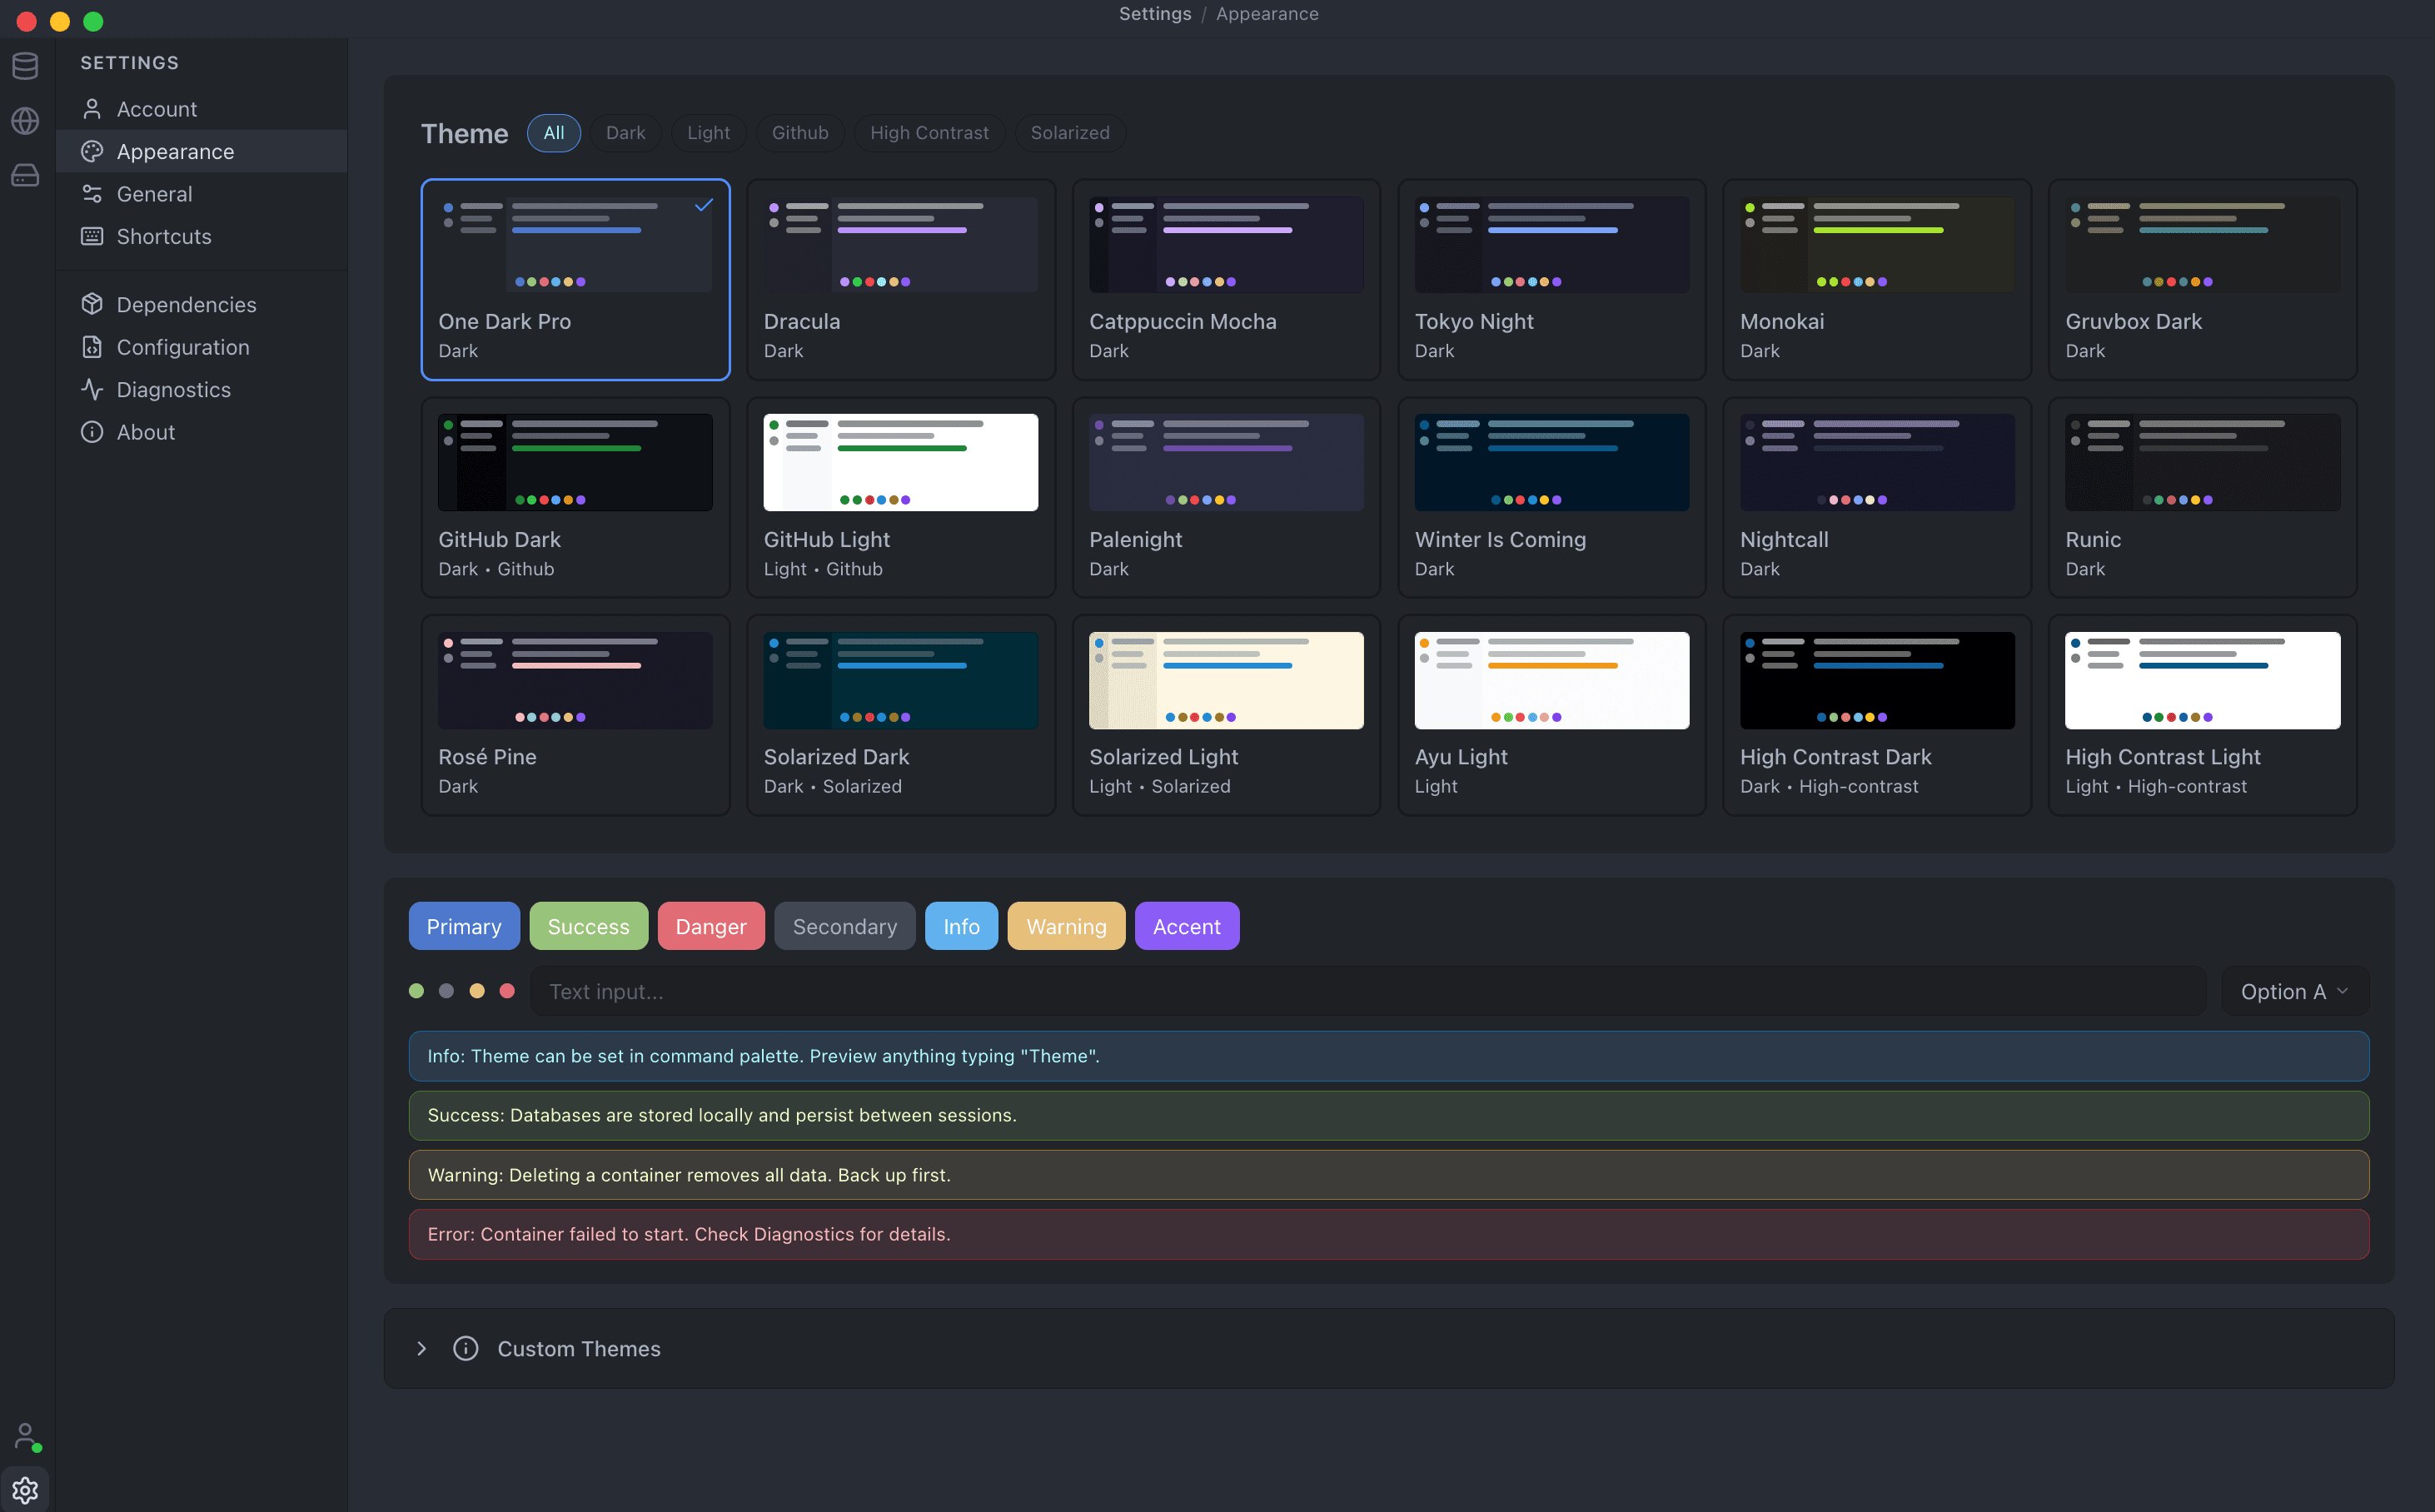
Task: Select the red color dot near the text input
Action: pos(508,991)
